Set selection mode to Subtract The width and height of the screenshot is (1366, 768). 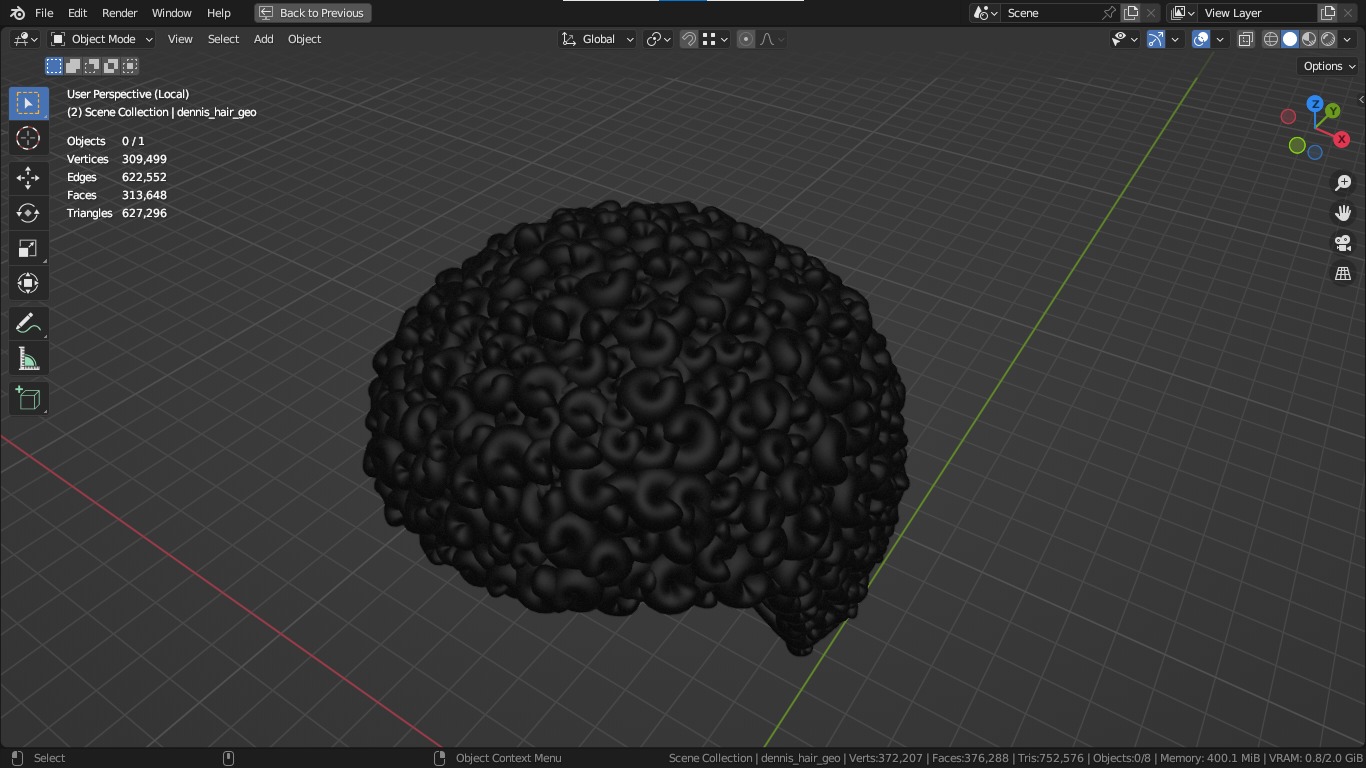(92, 66)
